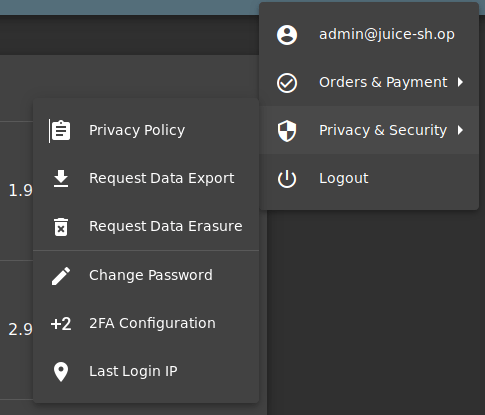The width and height of the screenshot is (485, 415).
Task: Click the trash icon for data erasure
Action: tap(61, 227)
